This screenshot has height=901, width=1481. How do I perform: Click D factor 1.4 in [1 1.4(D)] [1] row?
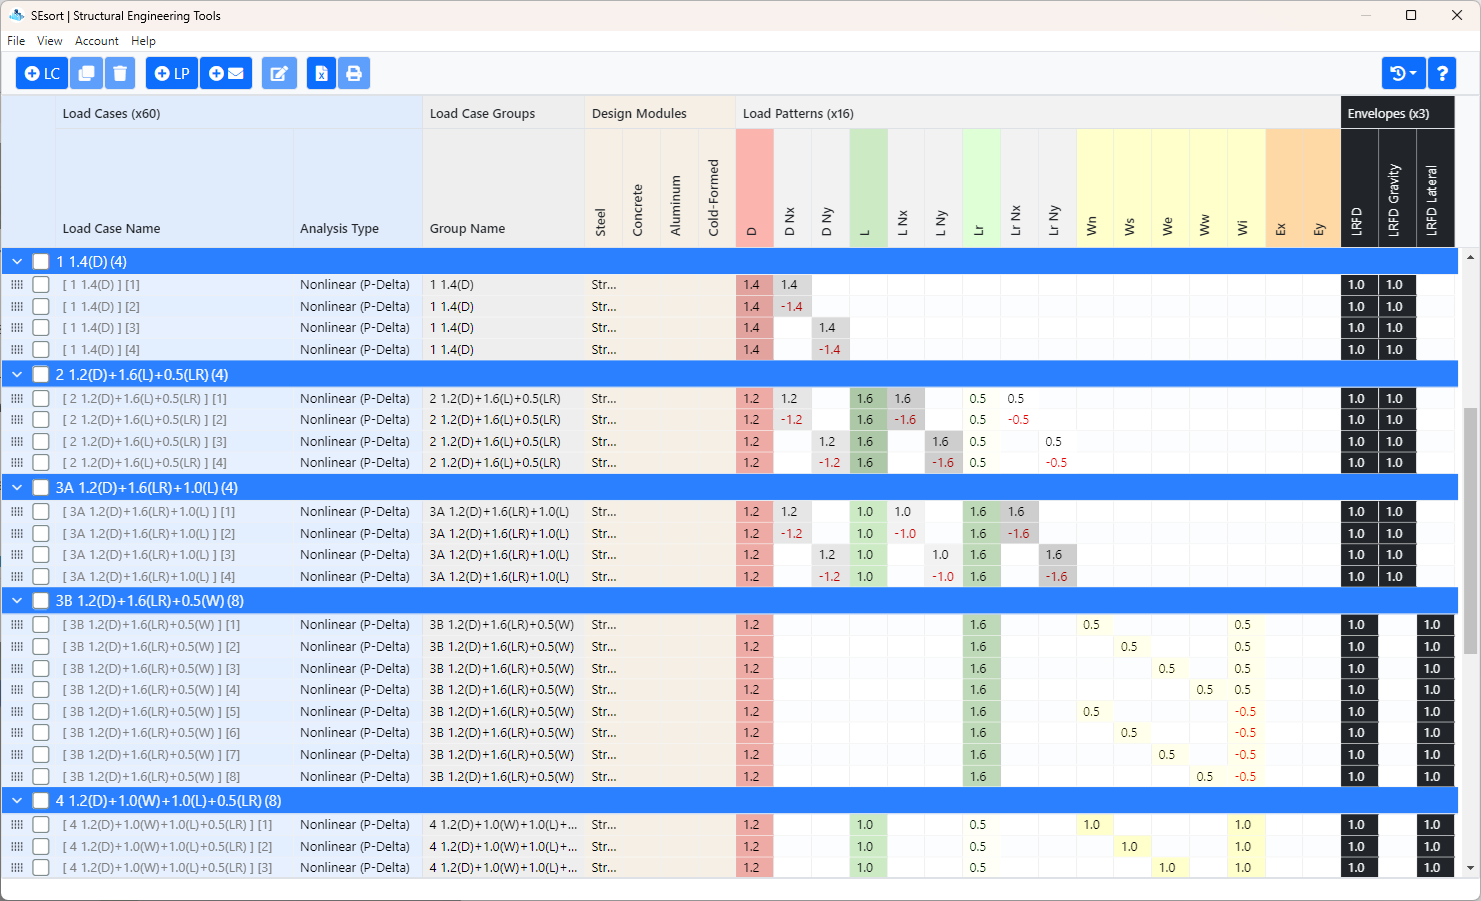[x=754, y=285]
